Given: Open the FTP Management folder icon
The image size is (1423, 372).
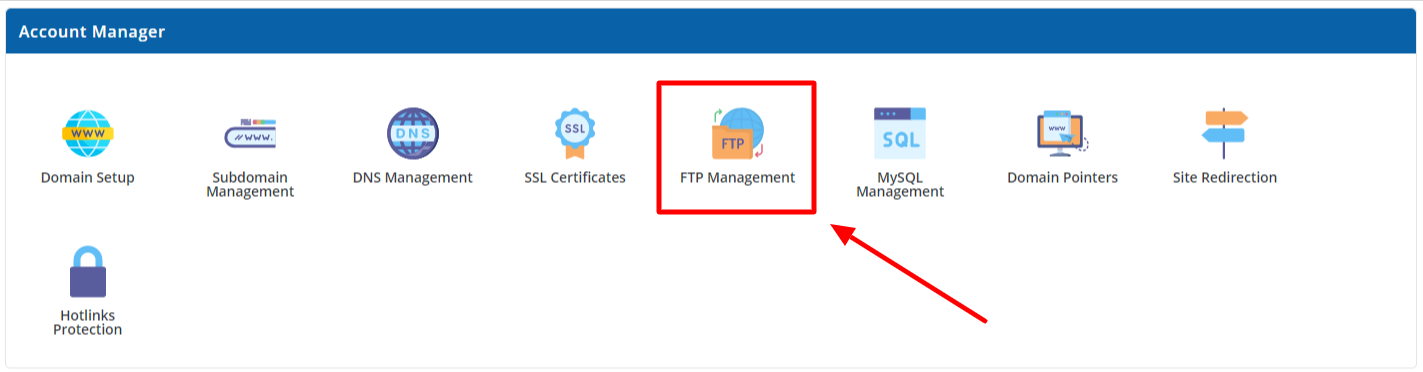Looking at the screenshot, I should click(738, 134).
